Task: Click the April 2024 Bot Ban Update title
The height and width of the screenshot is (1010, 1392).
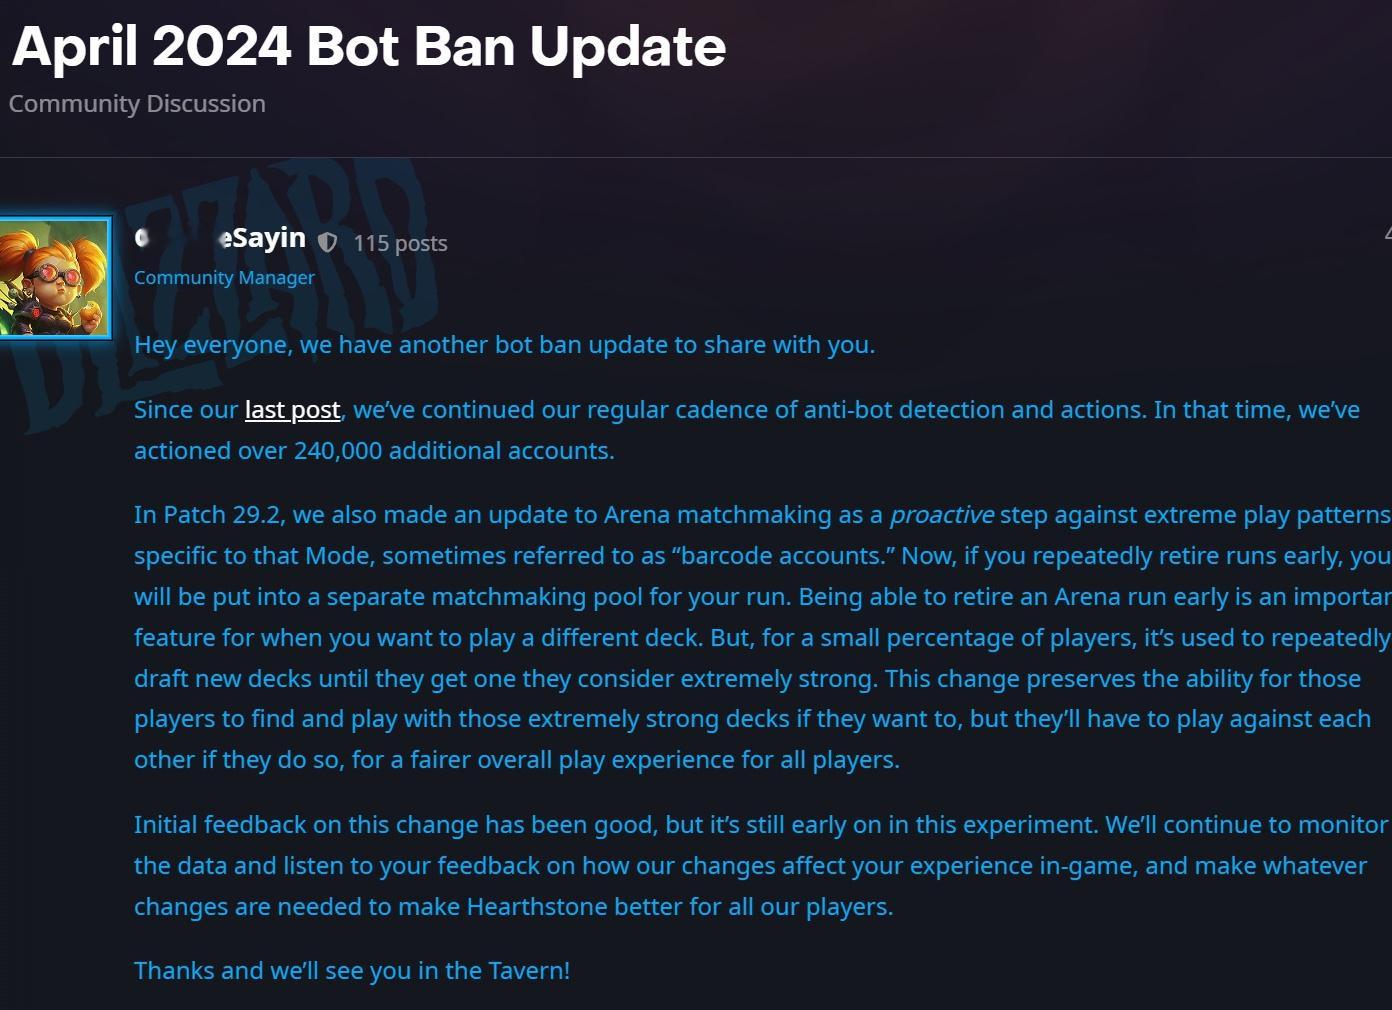Action: click(x=369, y=46)
